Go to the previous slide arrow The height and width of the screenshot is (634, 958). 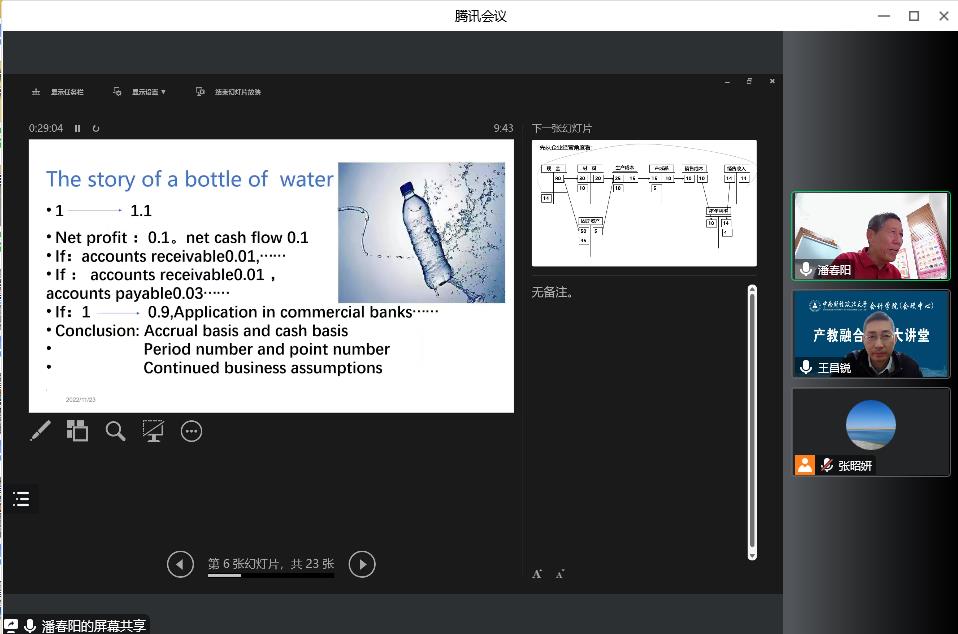(x=180, y=565)
